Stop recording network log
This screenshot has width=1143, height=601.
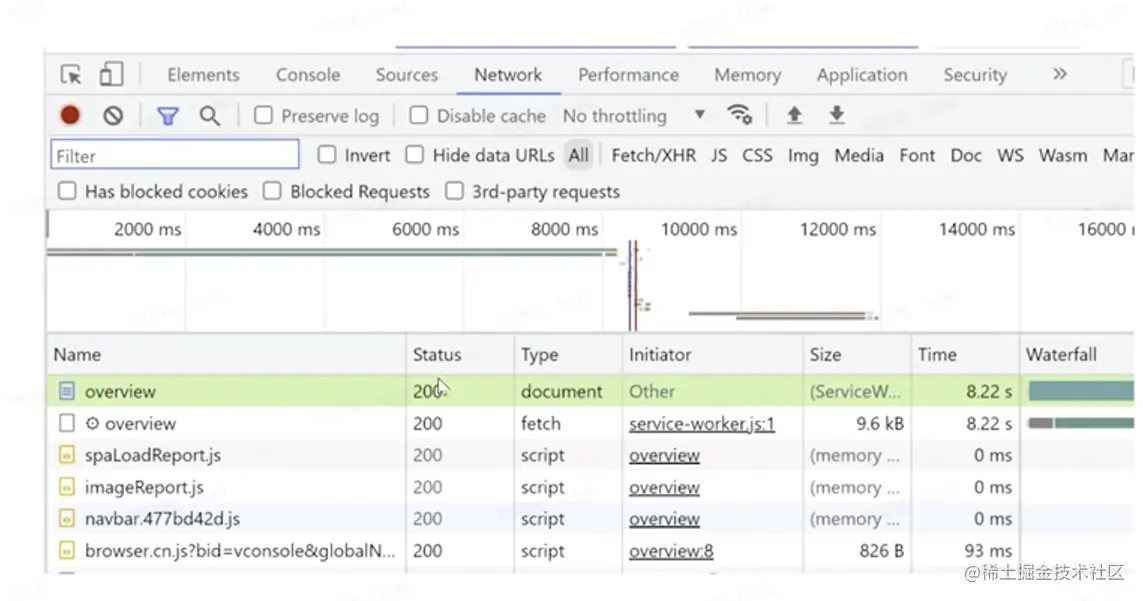pos(70,116)
